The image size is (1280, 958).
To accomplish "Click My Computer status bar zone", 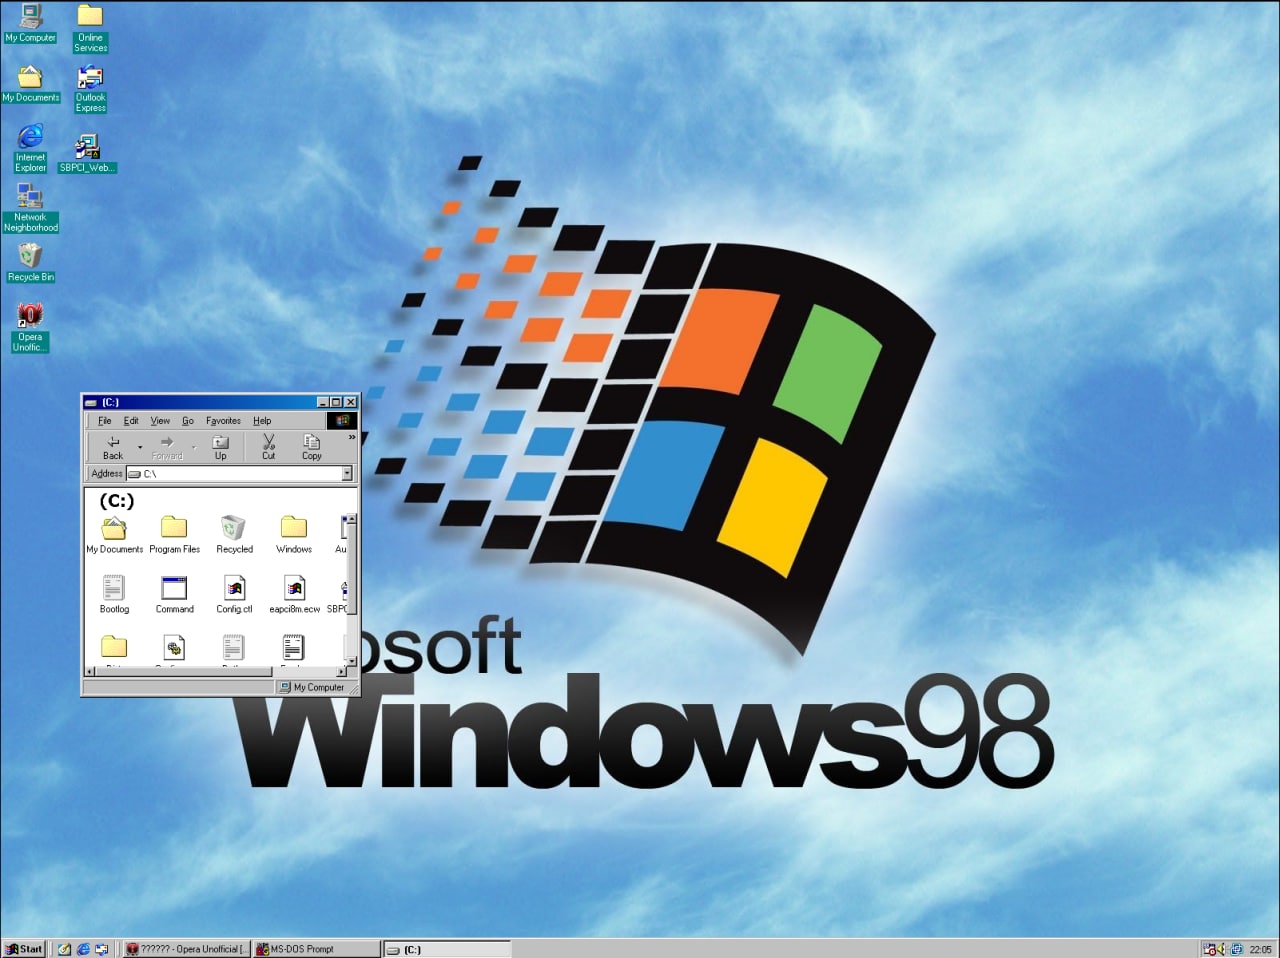I will [313, 687].
